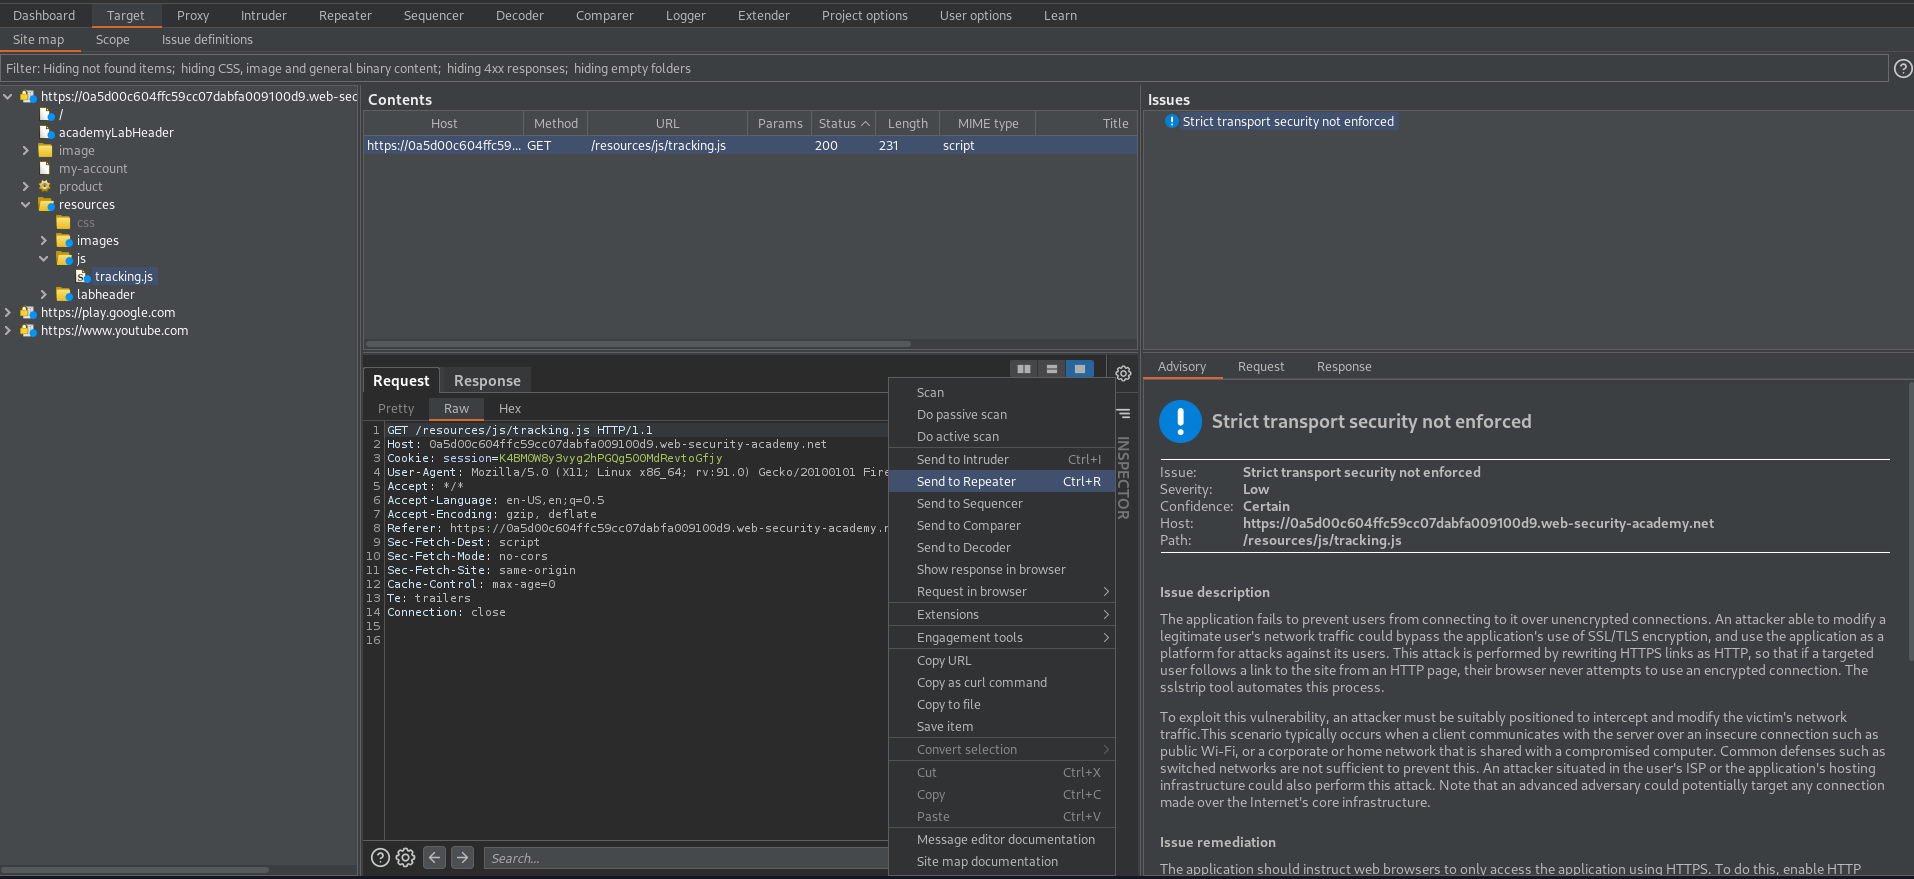
Task: Click the contents table horizontal scrollbar
Action: [x=638, y=343]
